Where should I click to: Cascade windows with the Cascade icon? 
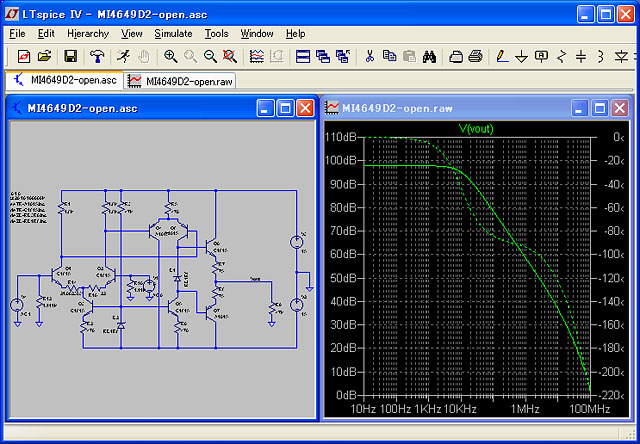[323, 56]
